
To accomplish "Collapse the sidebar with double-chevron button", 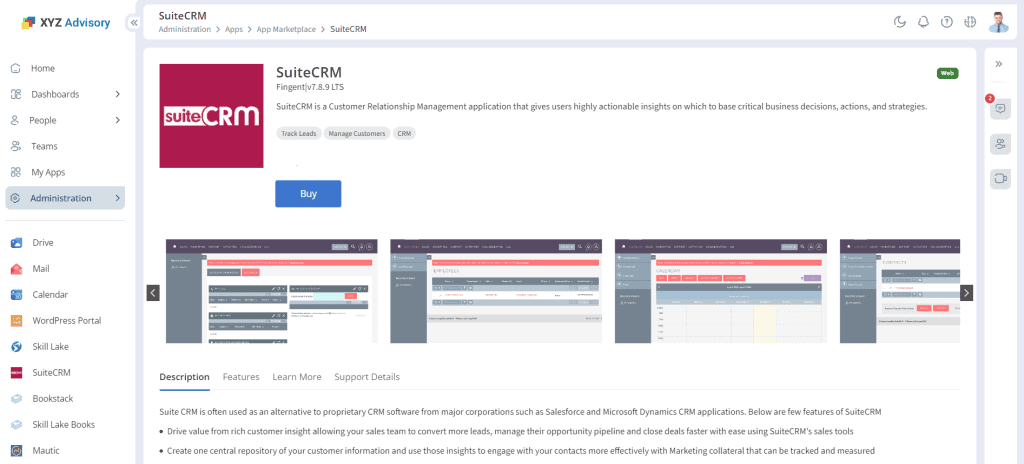I will (134, 23).
